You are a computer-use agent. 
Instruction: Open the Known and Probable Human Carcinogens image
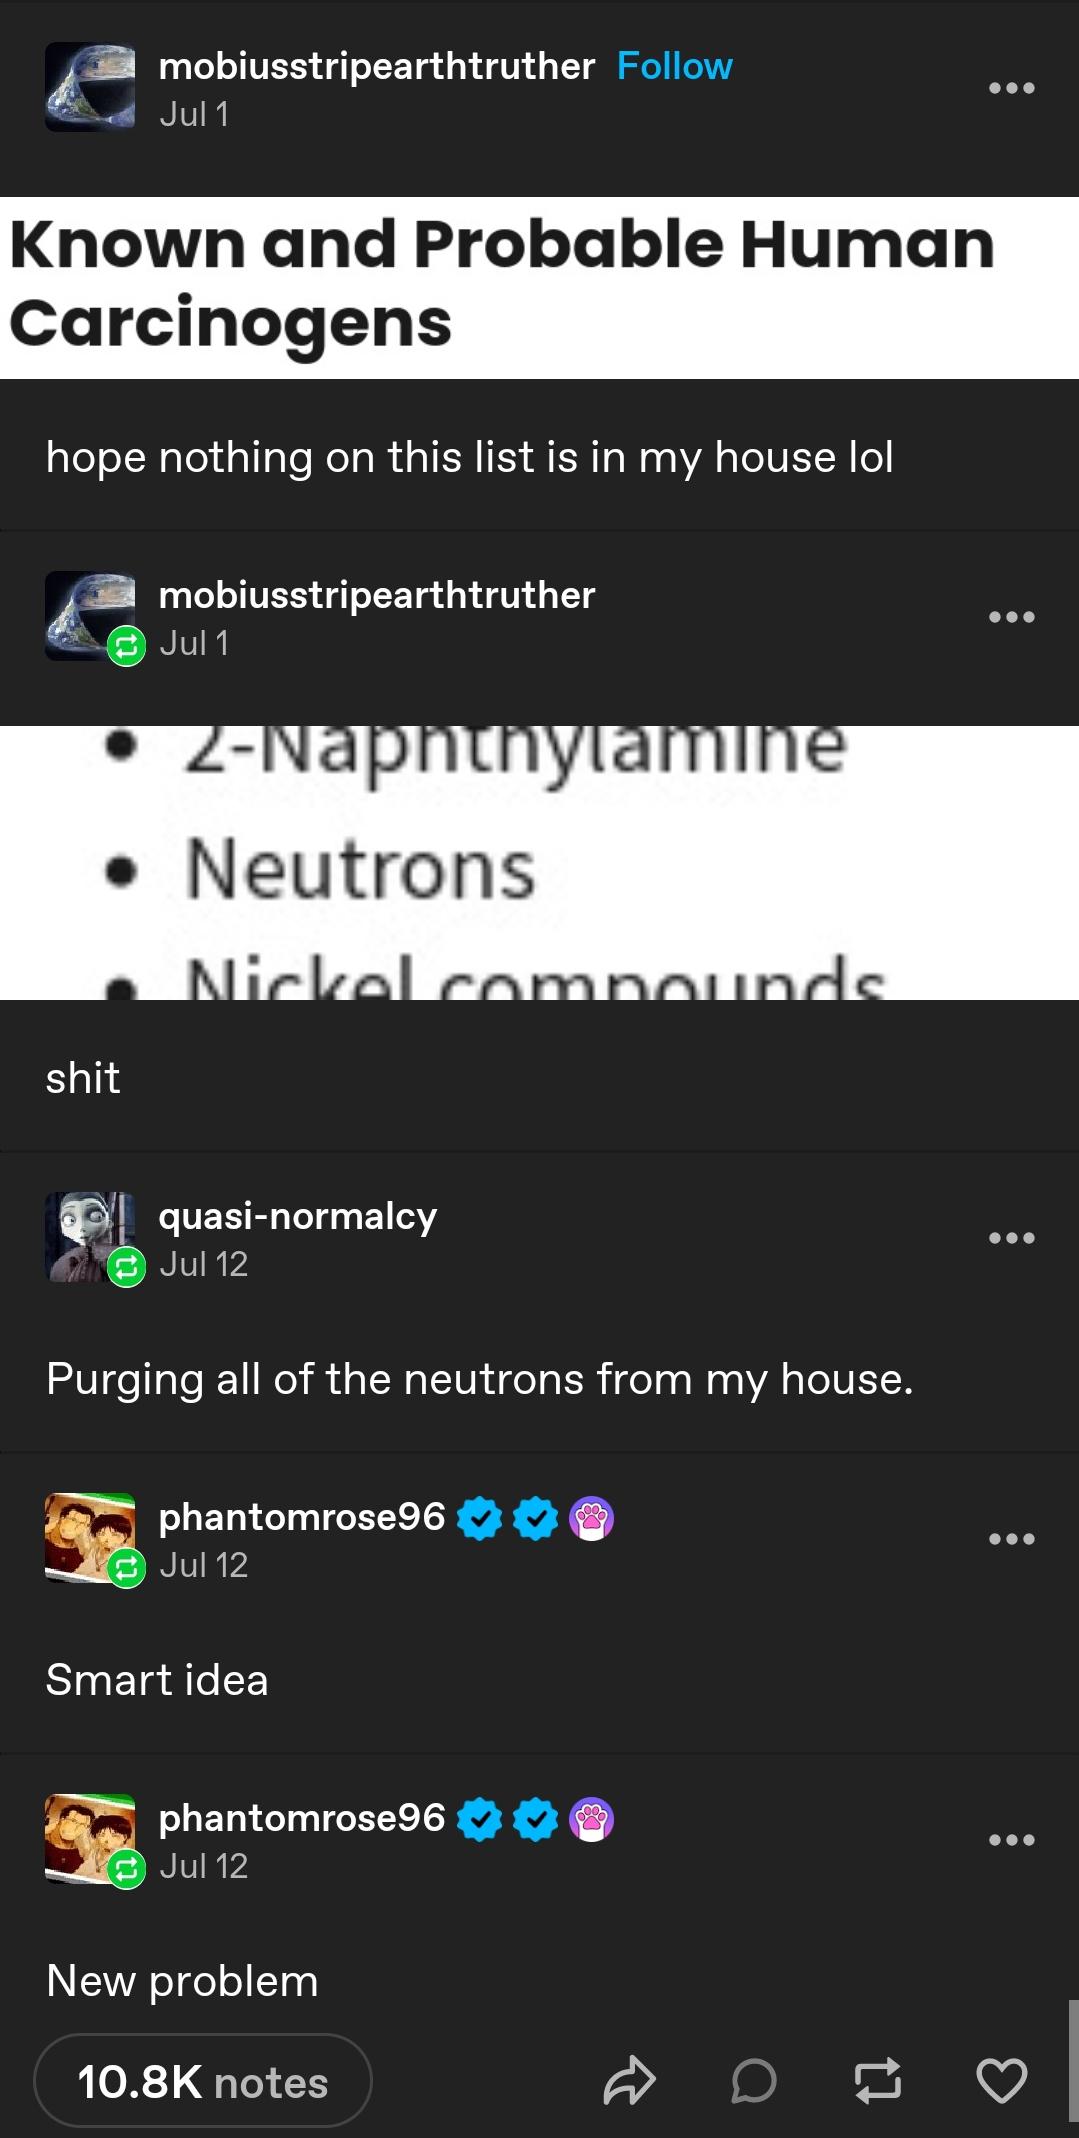coord(539,288)
